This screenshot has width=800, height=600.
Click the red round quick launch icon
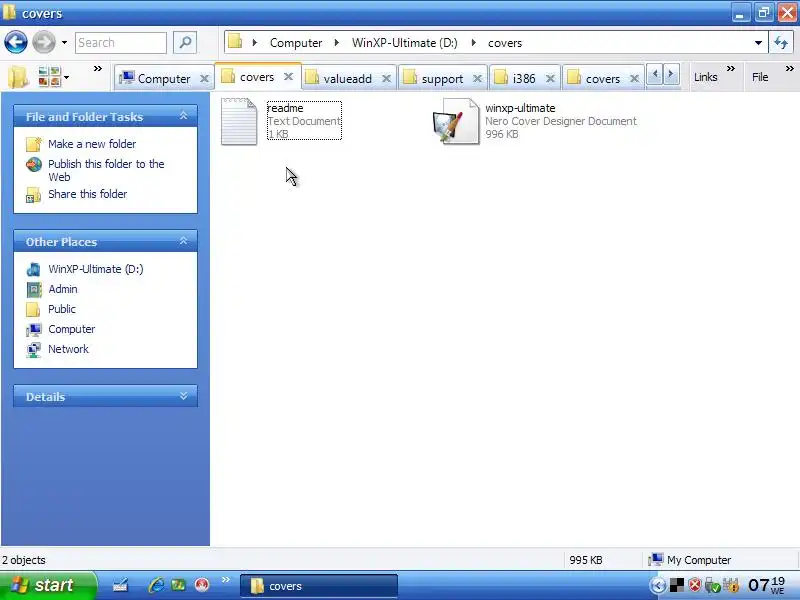tap(202, 585)
